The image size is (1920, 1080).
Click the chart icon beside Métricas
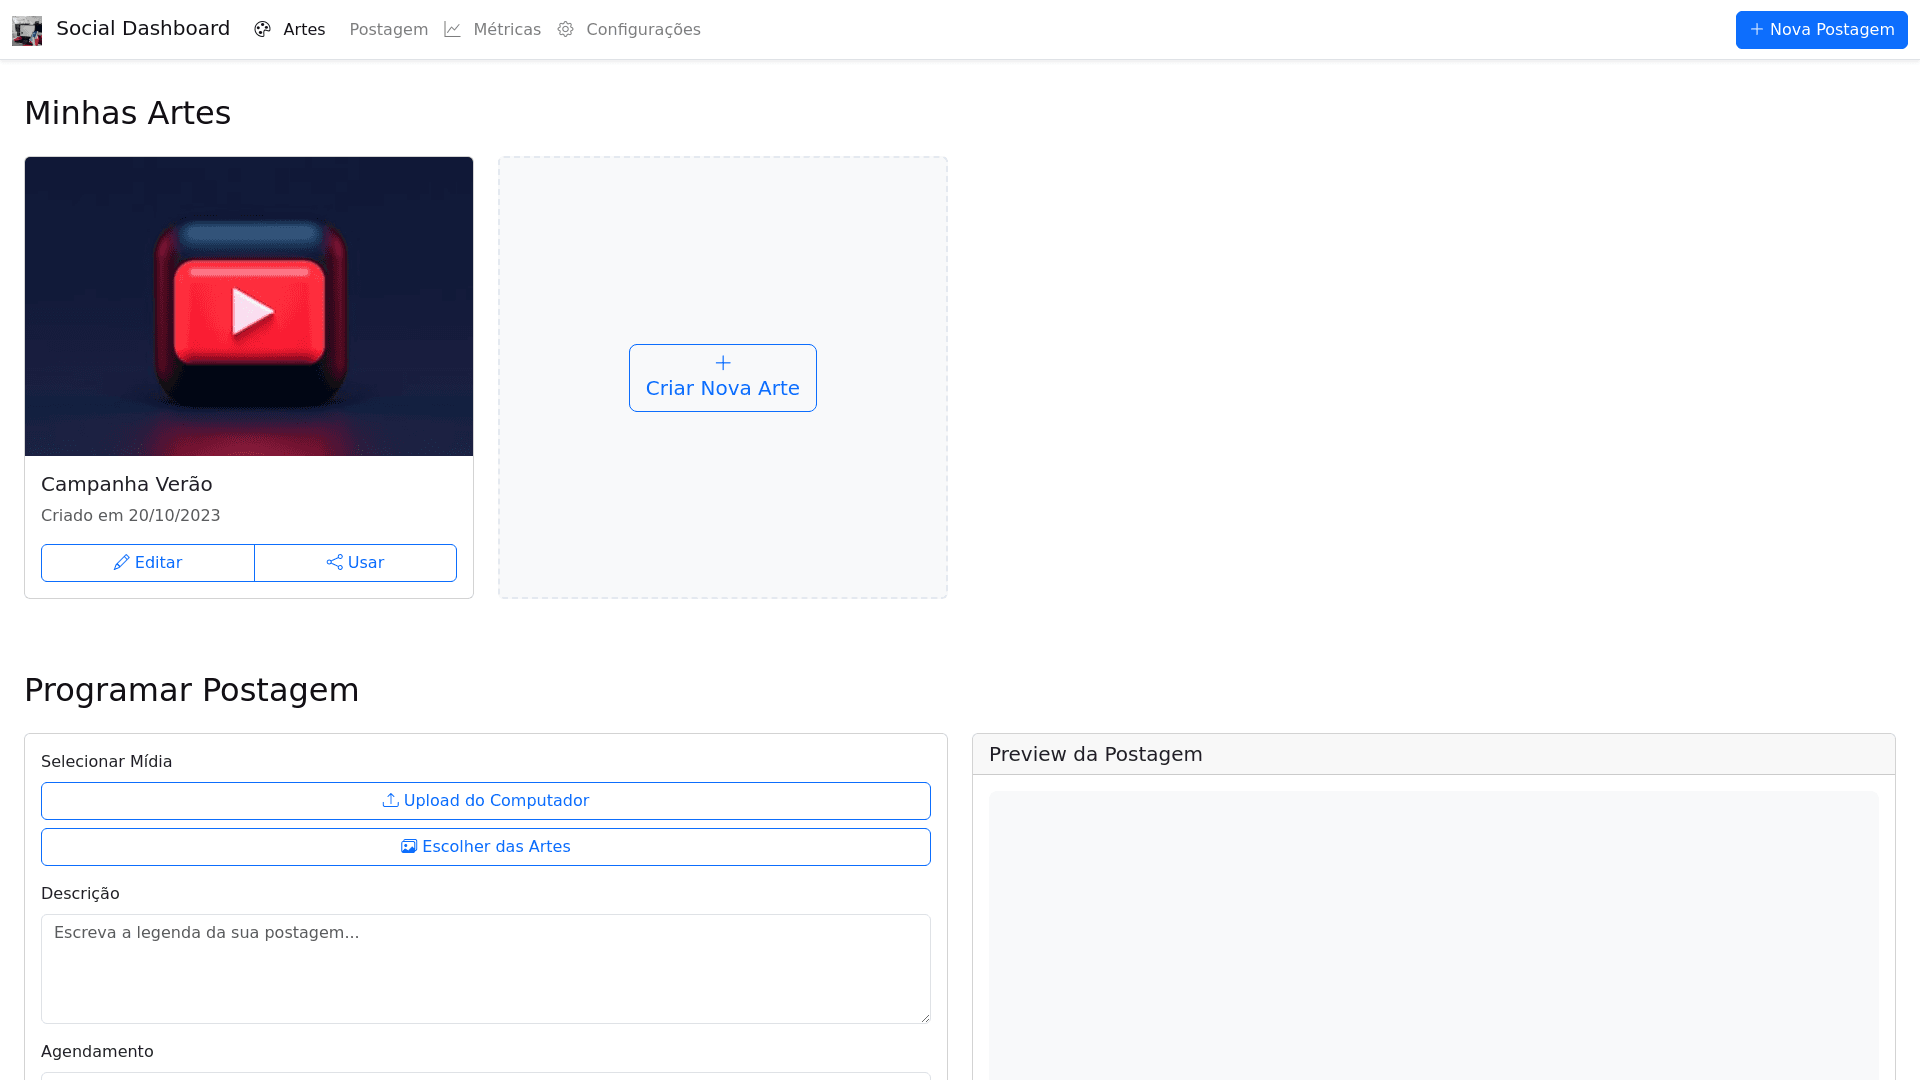coord(452,30)
